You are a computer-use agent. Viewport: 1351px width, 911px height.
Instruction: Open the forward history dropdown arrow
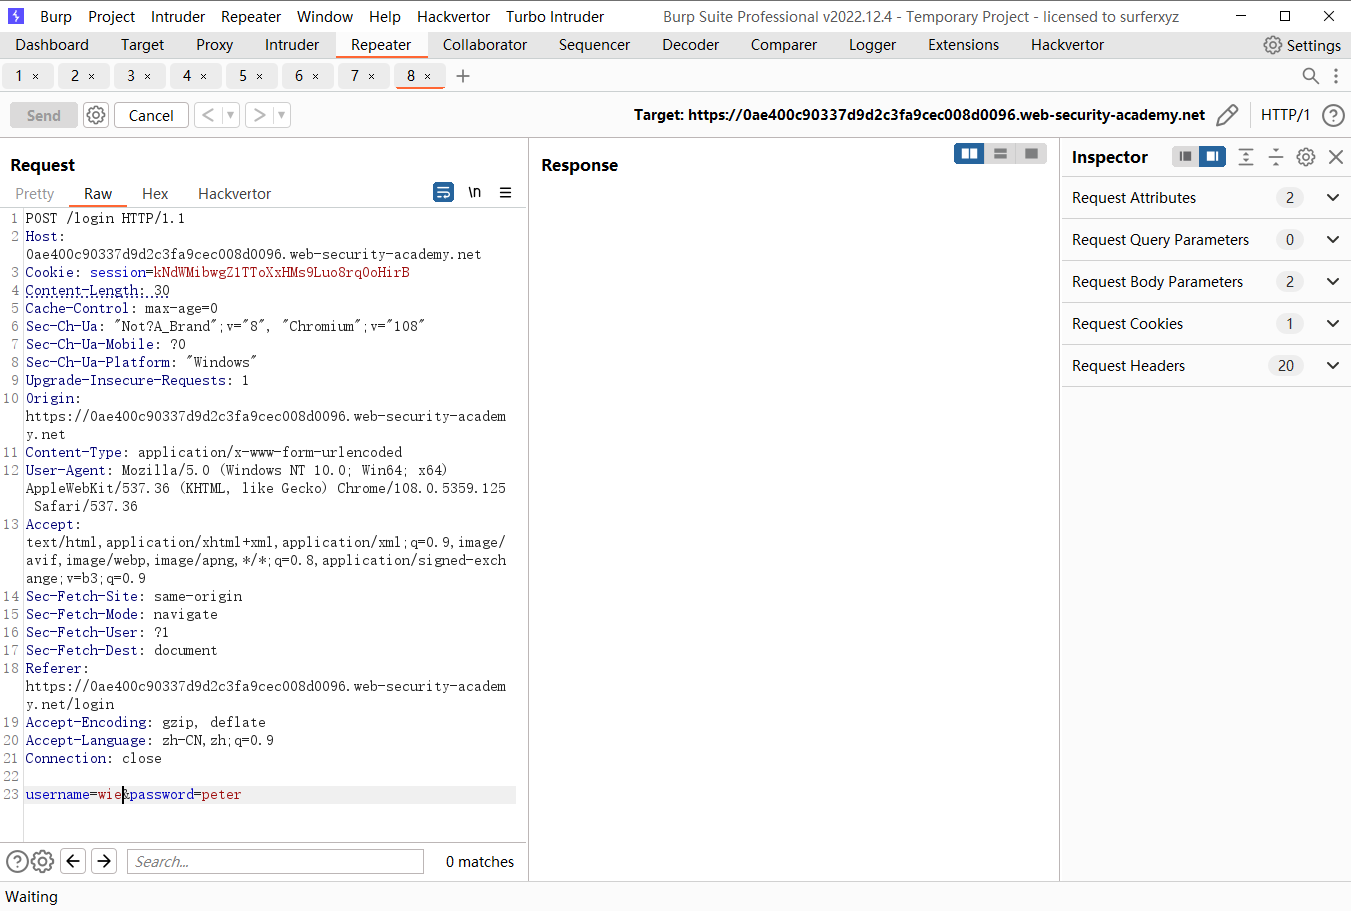[282, 115]
